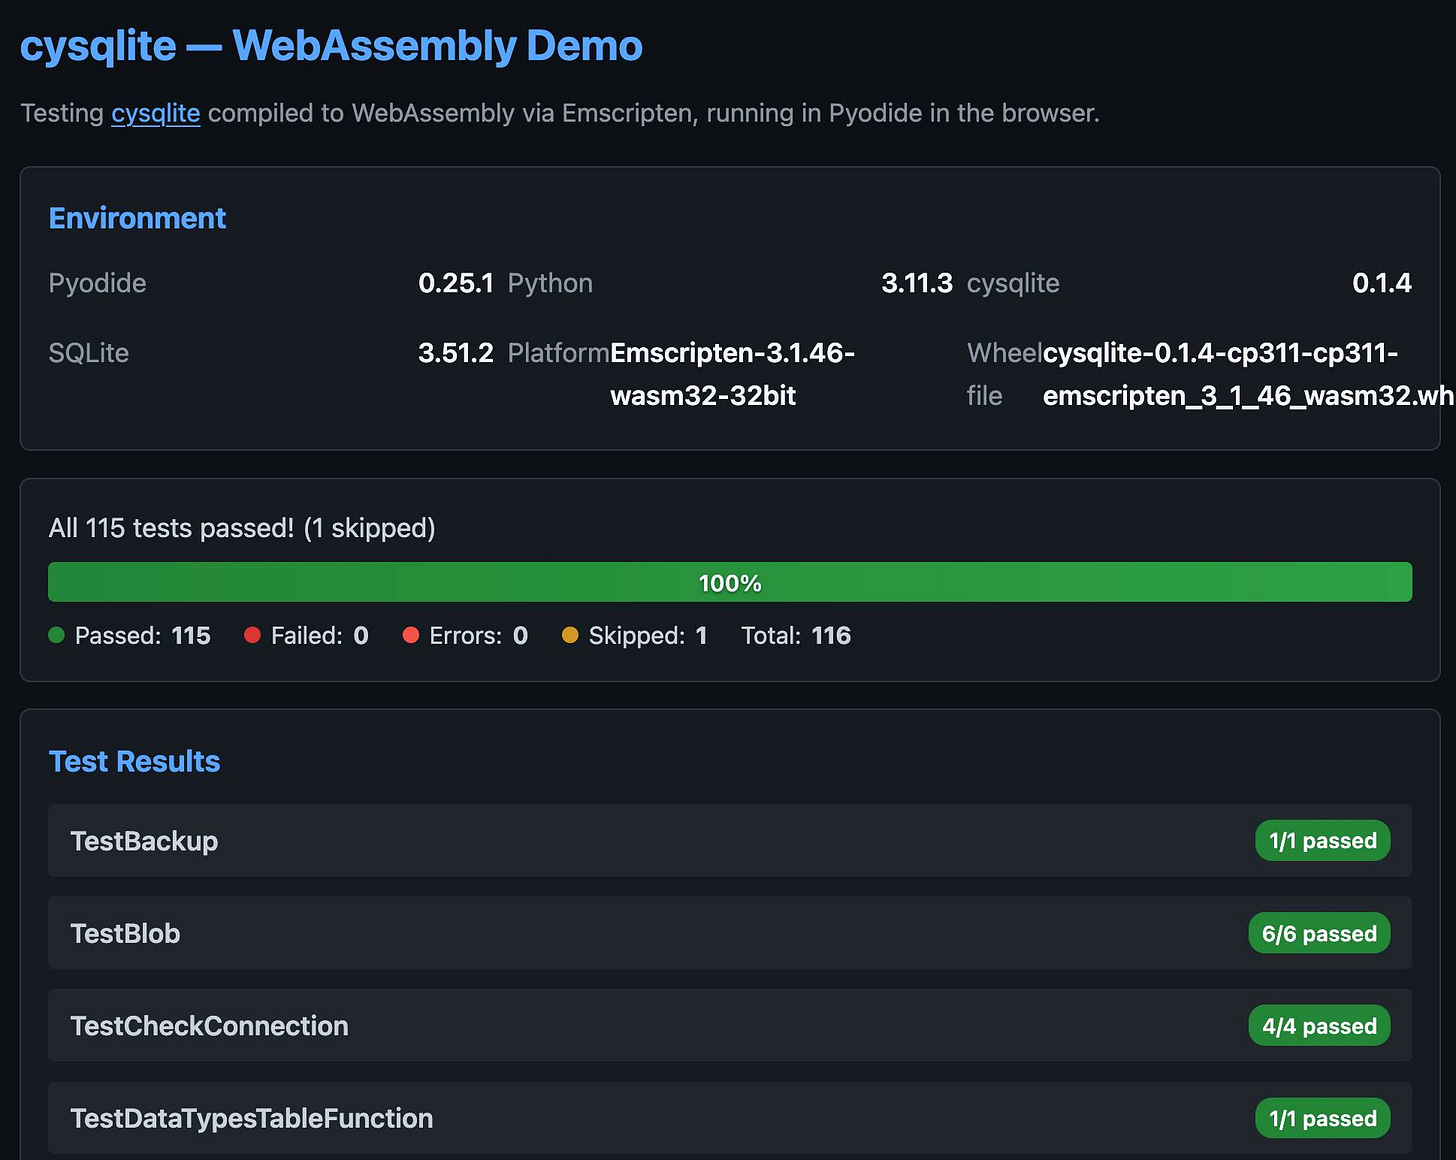Click the wheel file name text
Image resolution: width=1456 pixels, height=1160 pixels.
pyautogui.click(x=1240, y=375)
